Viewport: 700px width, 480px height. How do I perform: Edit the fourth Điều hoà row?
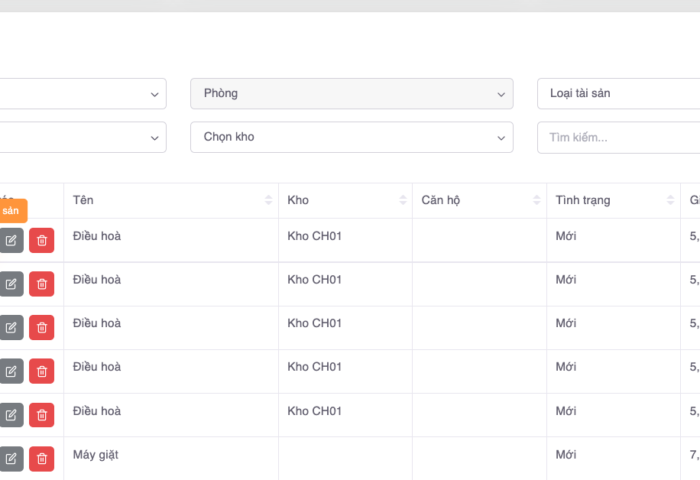click(x=11, y=371)
